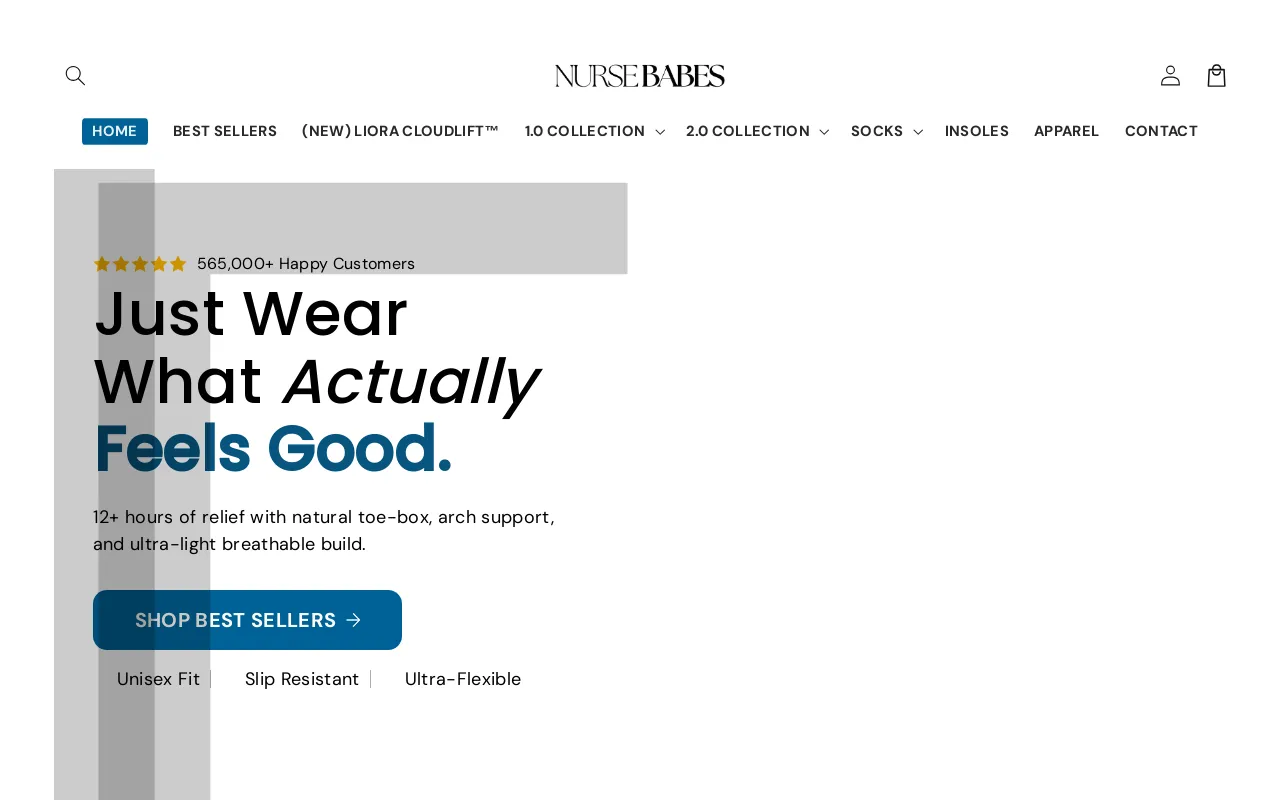Image resolution: width=1280 pixels, height=800 pixels.
Task: Visit the Contact page
Action: pyautogui.click(x=1161, y=131)
